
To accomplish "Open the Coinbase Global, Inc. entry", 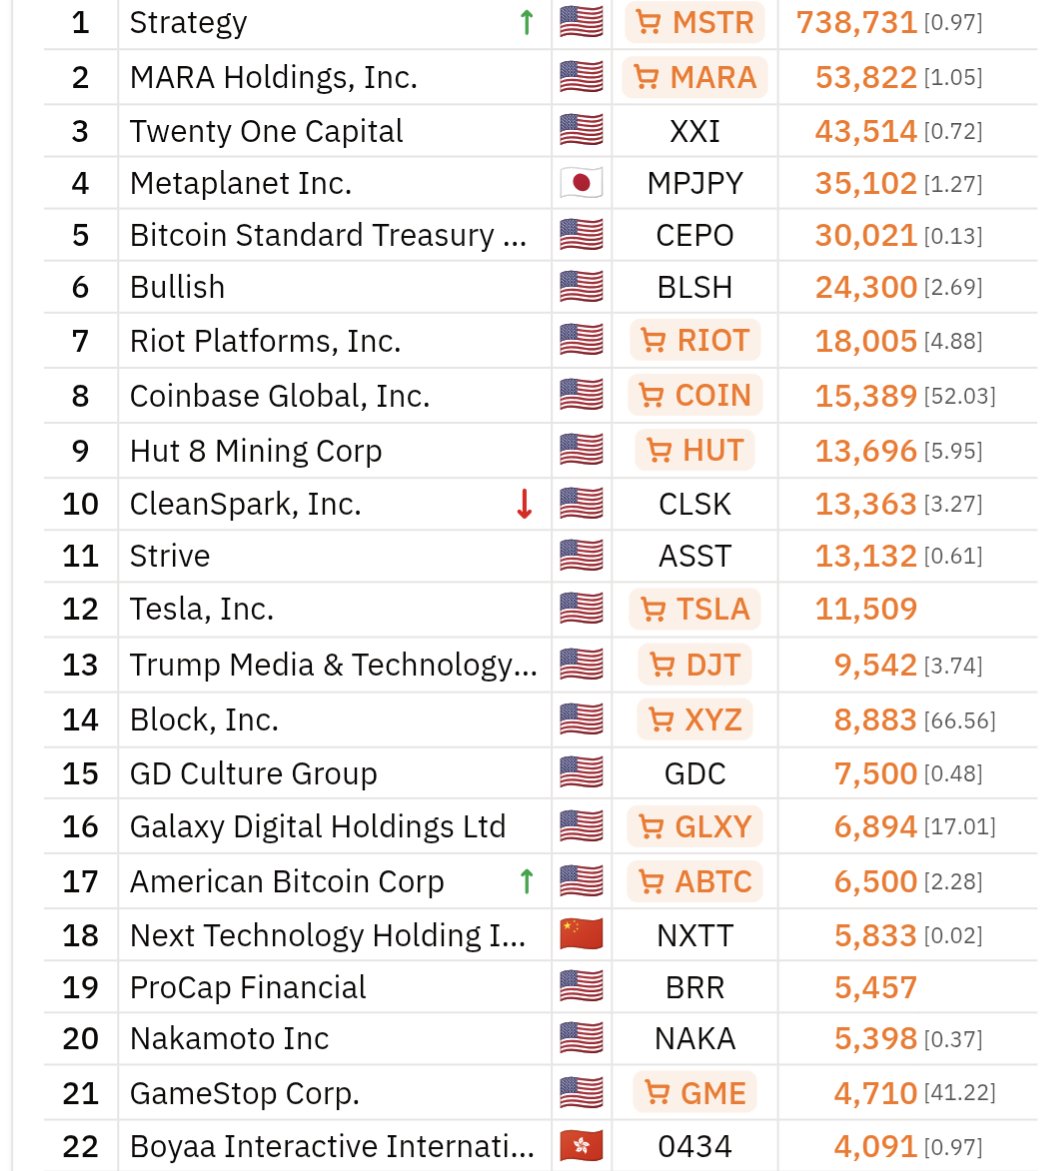I will pos(280,396).
